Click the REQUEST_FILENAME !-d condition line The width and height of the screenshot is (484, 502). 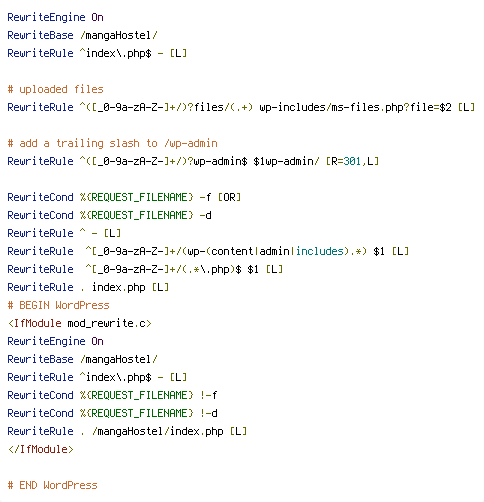(x=112, y=413)
